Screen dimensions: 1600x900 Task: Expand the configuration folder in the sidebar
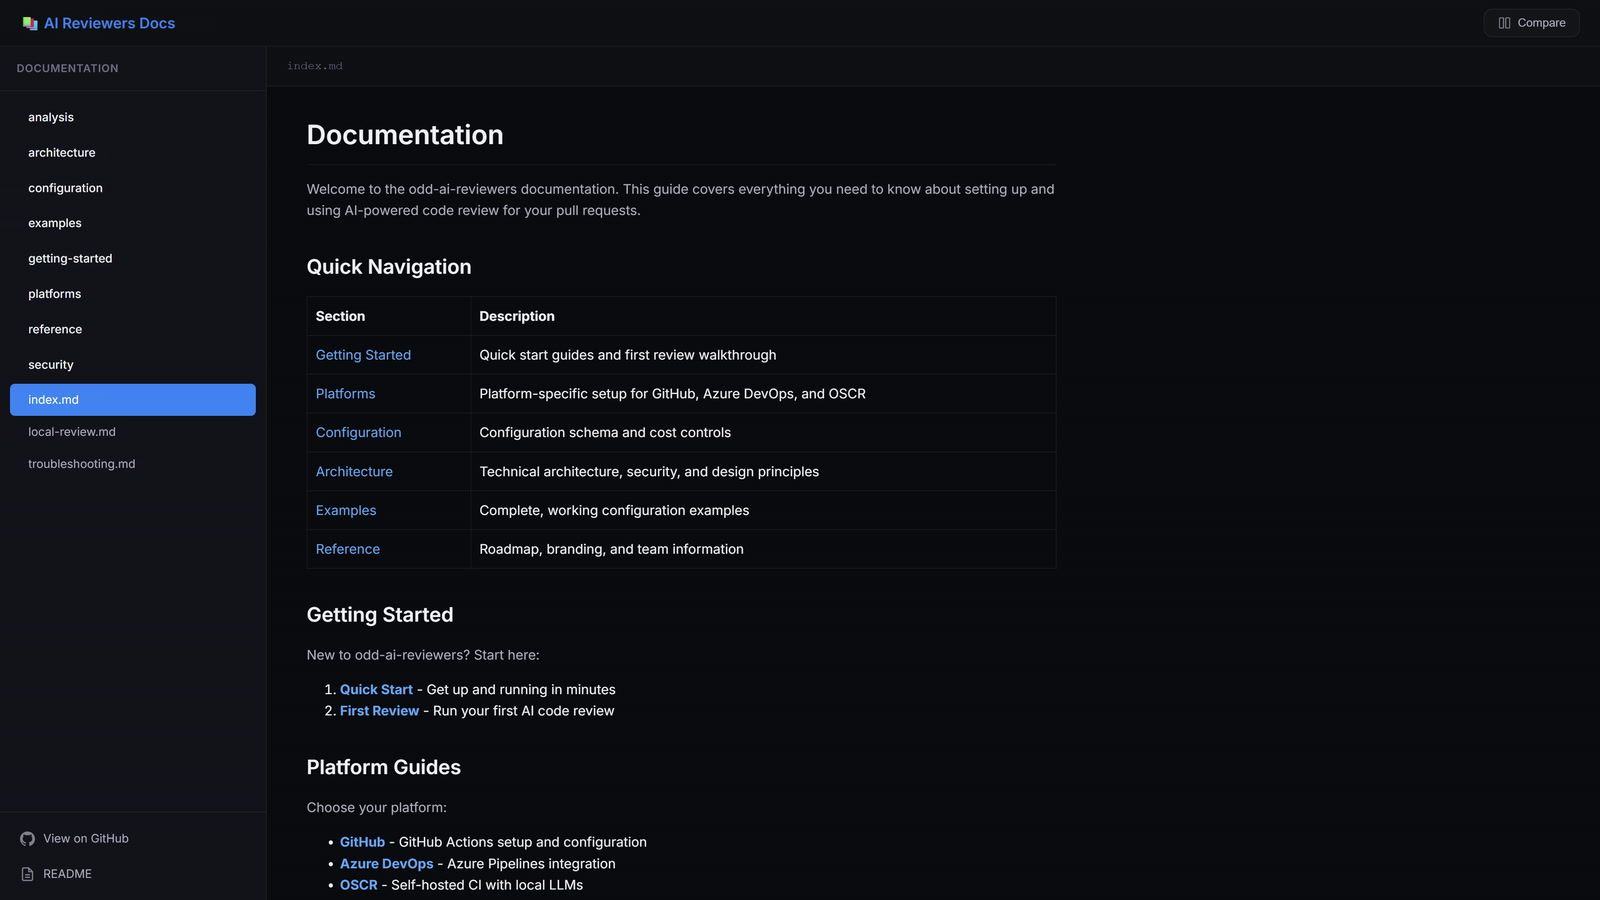click(133, 188)
